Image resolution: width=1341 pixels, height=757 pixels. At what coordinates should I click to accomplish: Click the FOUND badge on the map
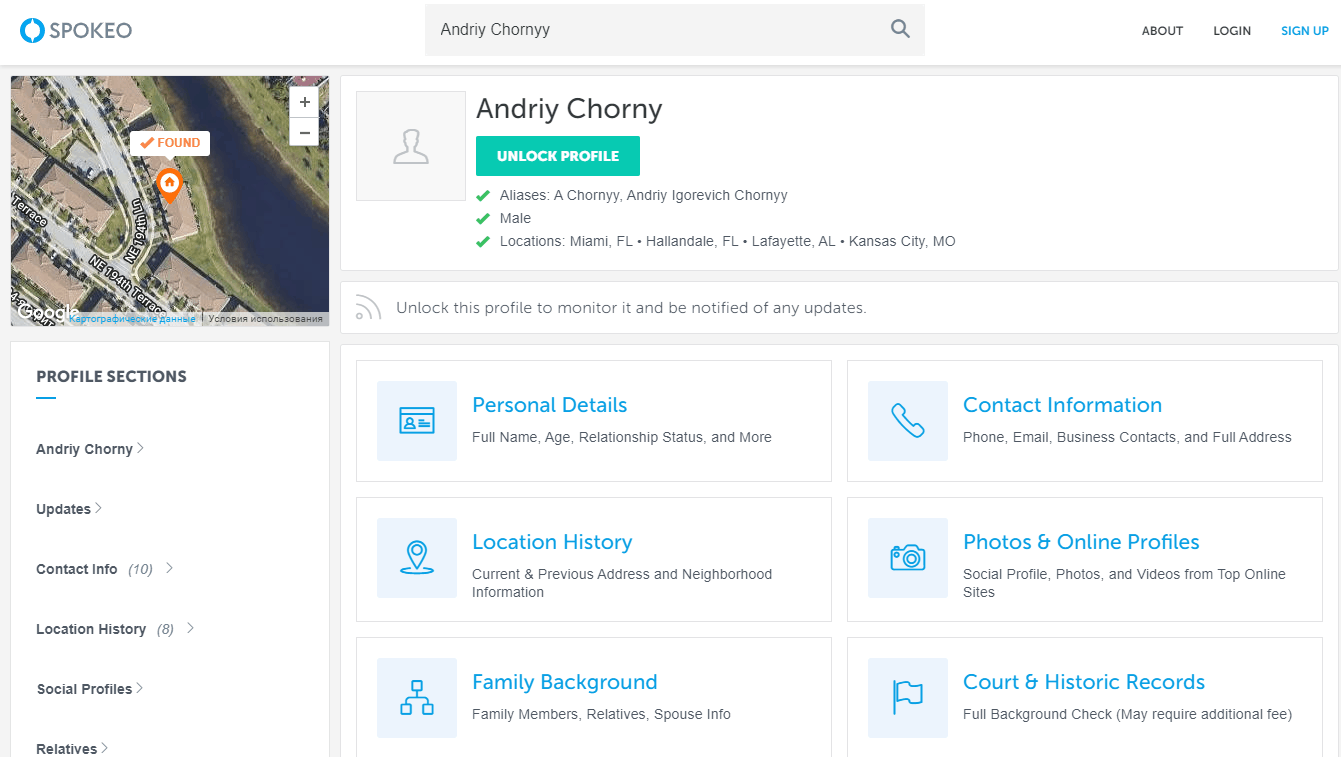pos(170,143)
